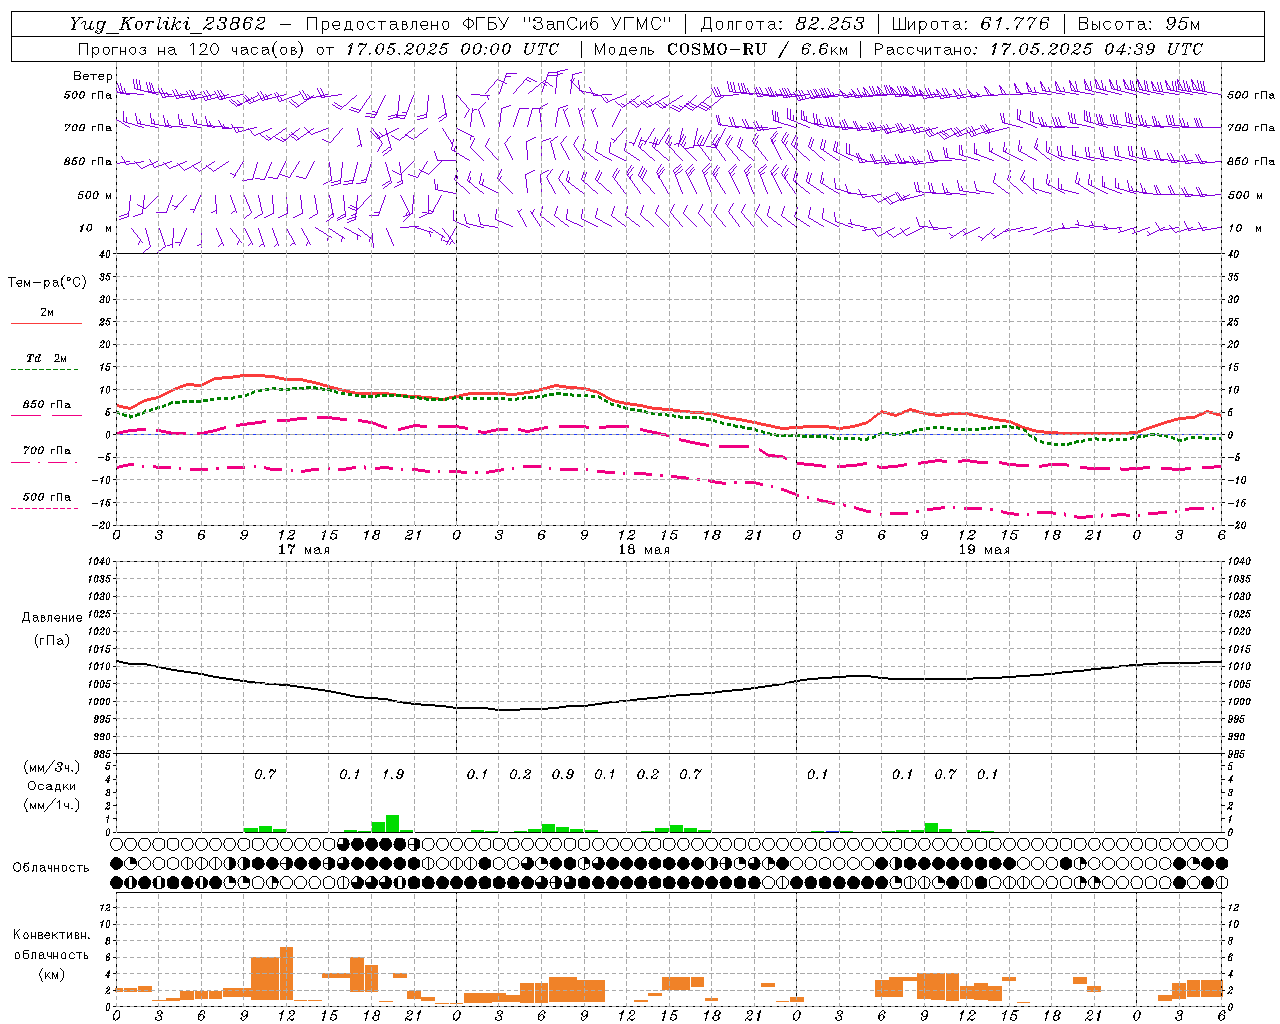1280x1024 pixels.
Task: Click the tallest green precipitation bar under 1.9
Action: (393, 824)
